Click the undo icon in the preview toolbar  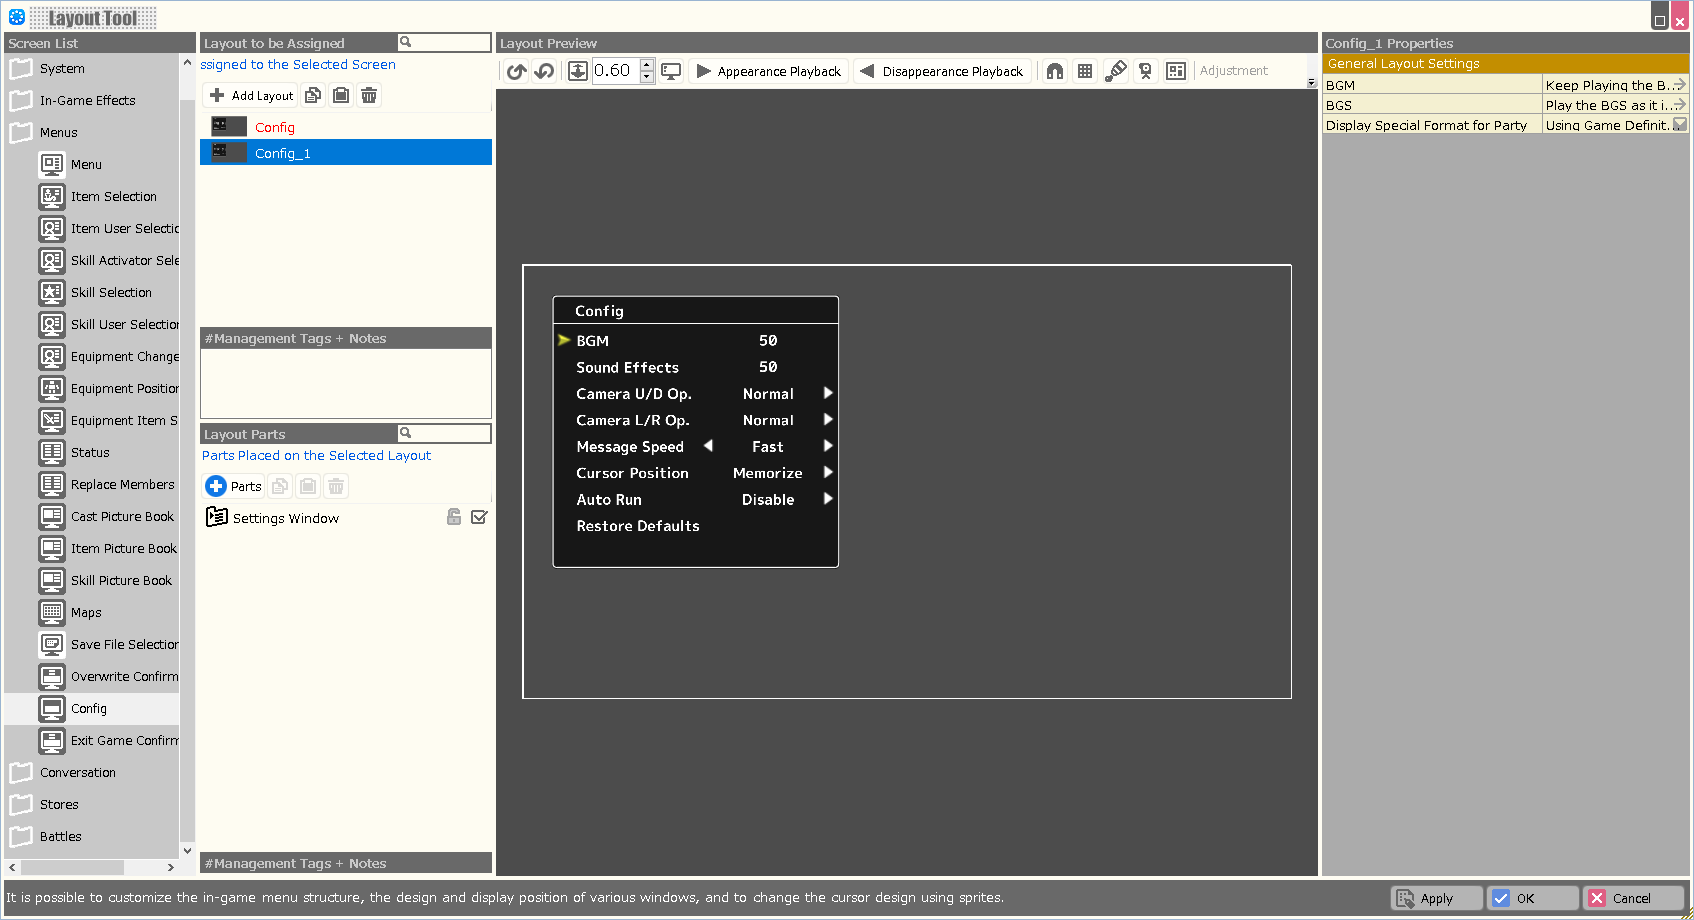coord(517,71)
